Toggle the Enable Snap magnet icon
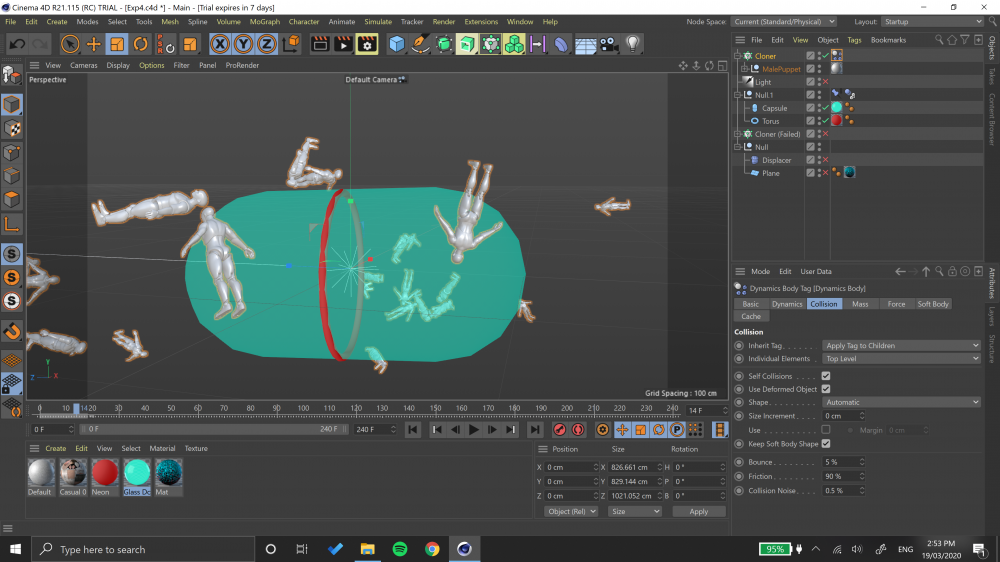This screenshot has height=562, width=1000. [11, 331]
